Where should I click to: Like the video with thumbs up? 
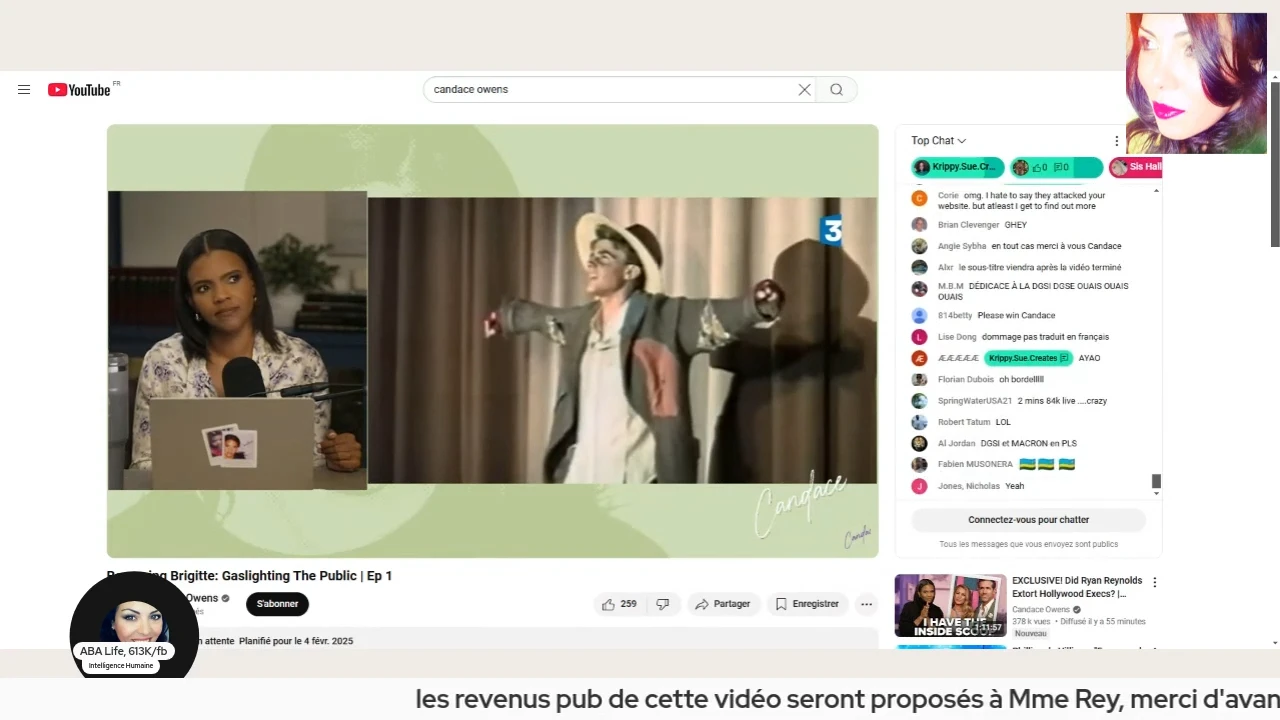coord(620,604)
